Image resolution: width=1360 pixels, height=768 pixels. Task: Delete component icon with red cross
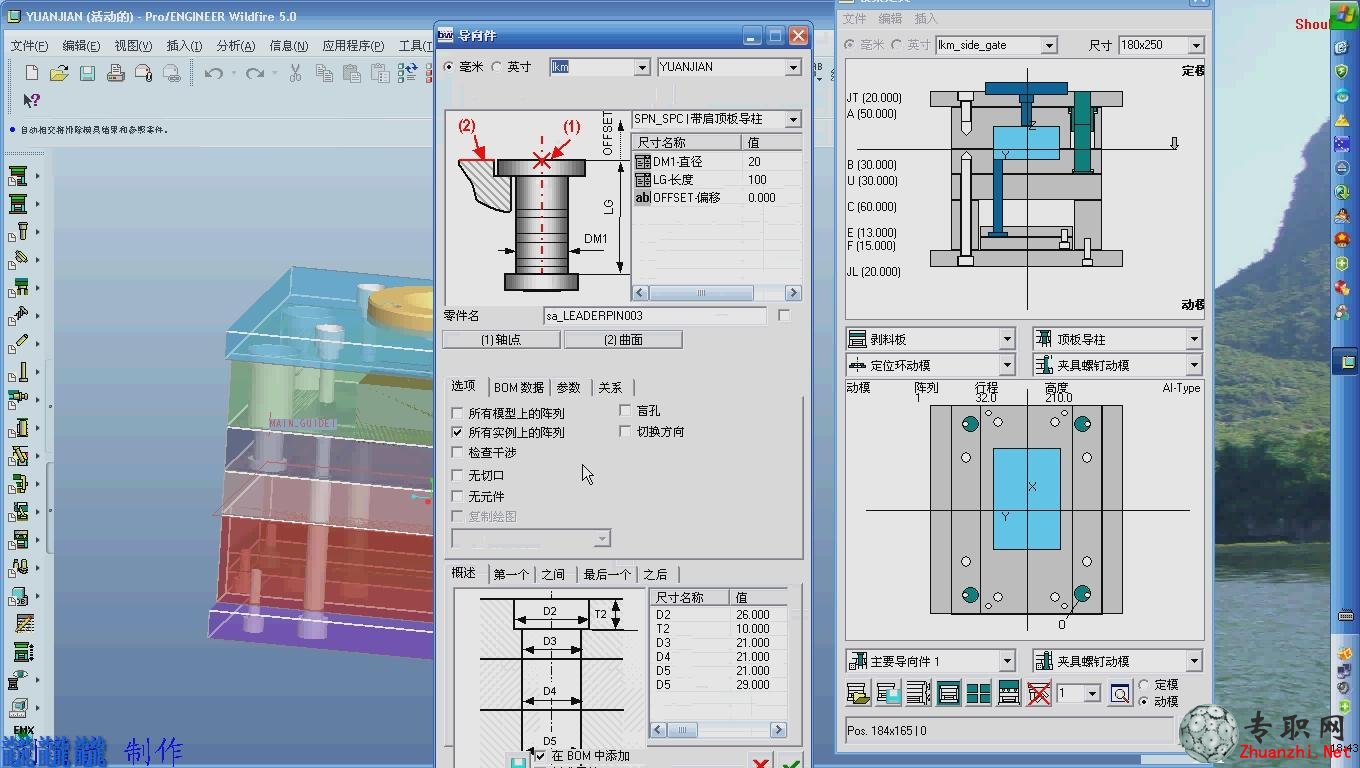point(1040,693)
